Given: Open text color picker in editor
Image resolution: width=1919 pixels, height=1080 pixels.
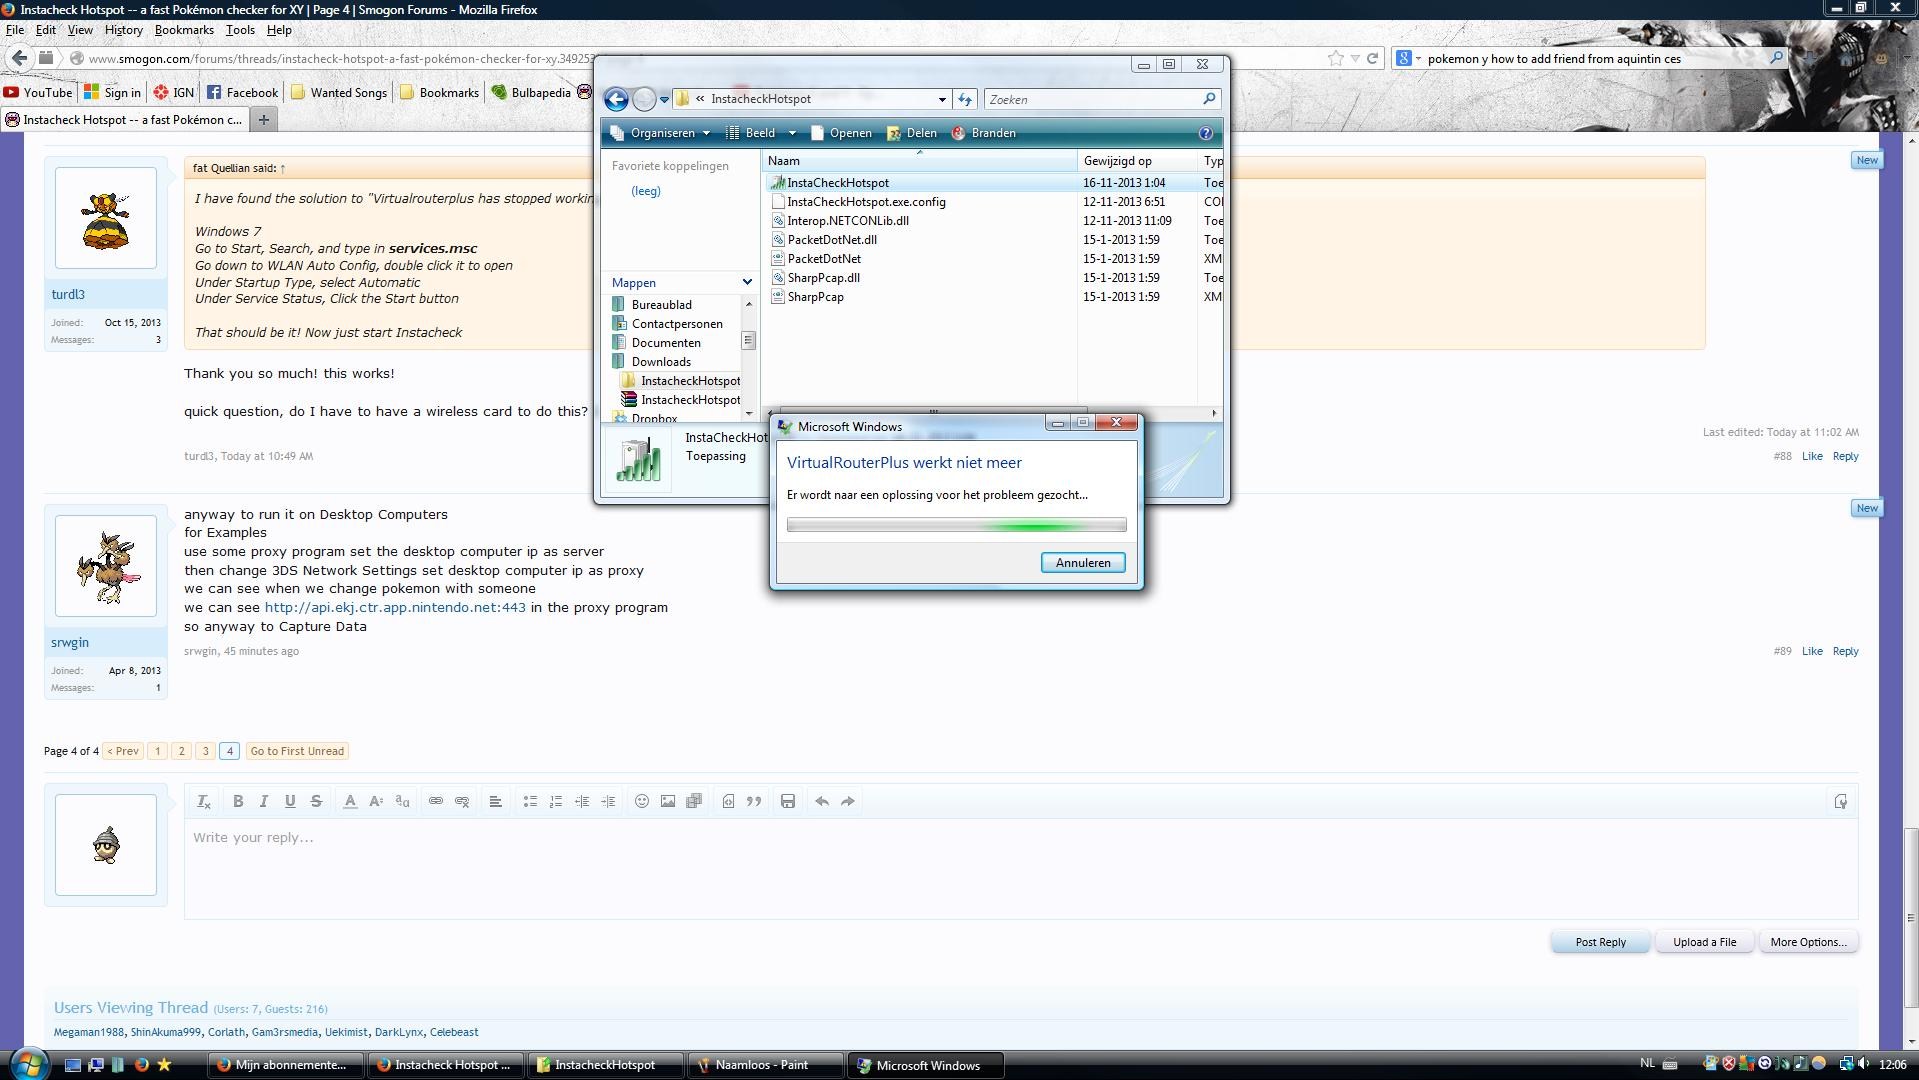Looking at the screenshot, I should pyautogui.click(x=350, y=801).
